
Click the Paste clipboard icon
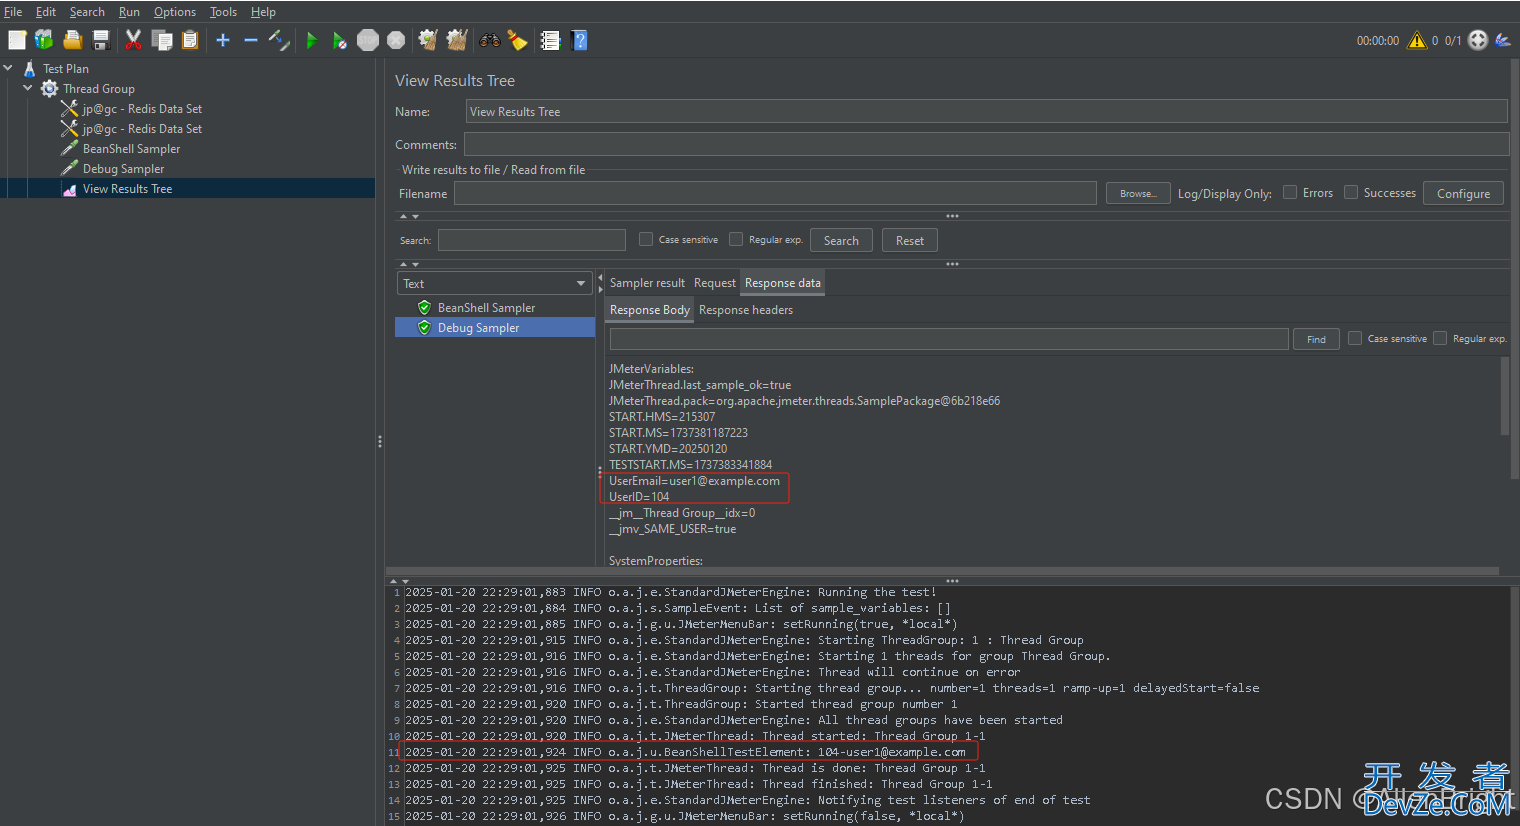(190, 40)
